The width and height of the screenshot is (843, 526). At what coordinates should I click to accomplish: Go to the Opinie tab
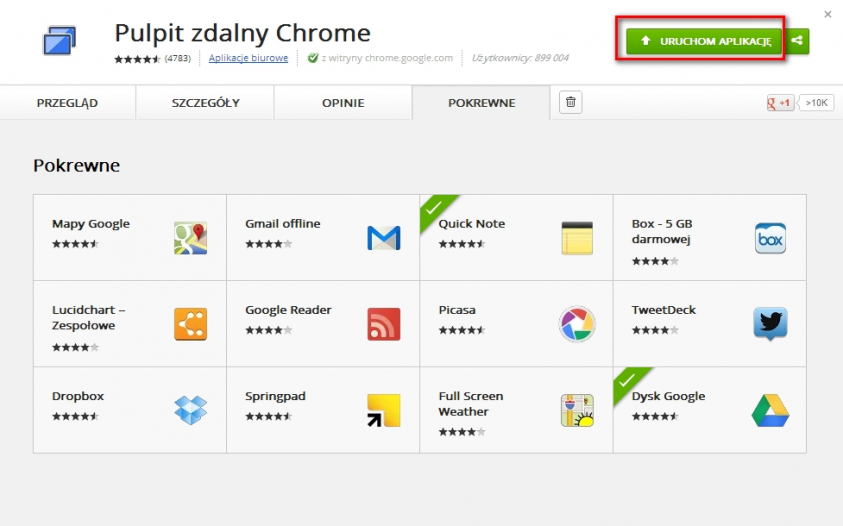[x=343, y=103]
